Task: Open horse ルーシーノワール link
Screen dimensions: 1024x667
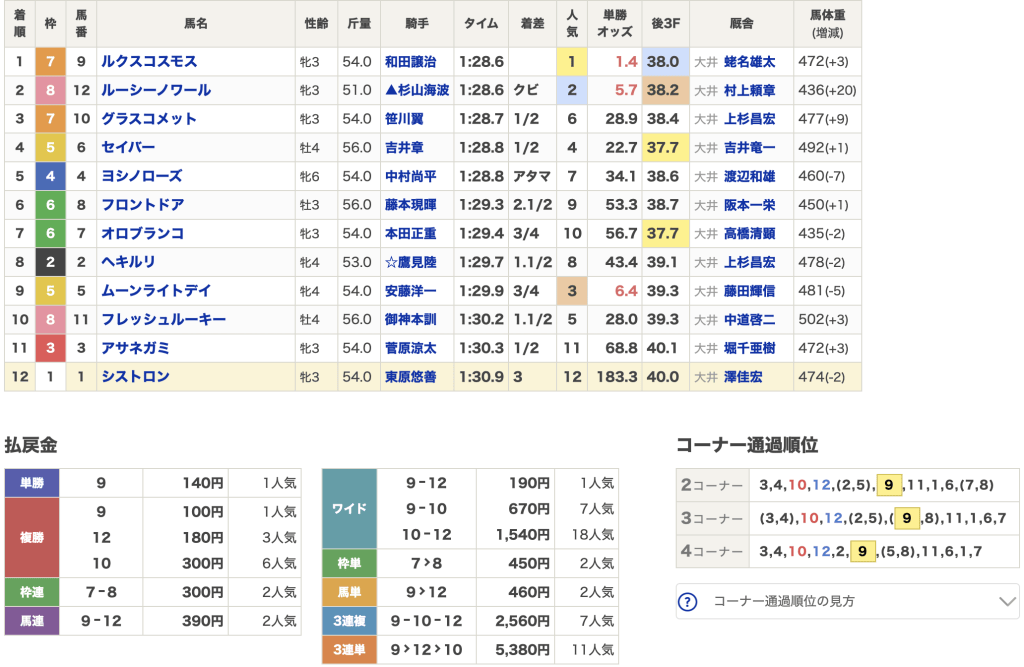Action: point(156,90)
